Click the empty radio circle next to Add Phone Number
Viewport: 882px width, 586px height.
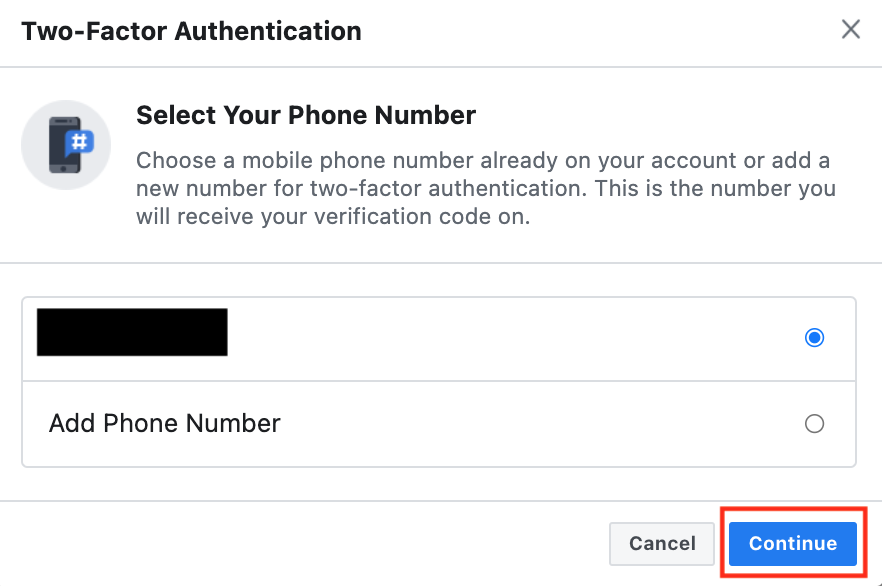(x=814, y=423)
